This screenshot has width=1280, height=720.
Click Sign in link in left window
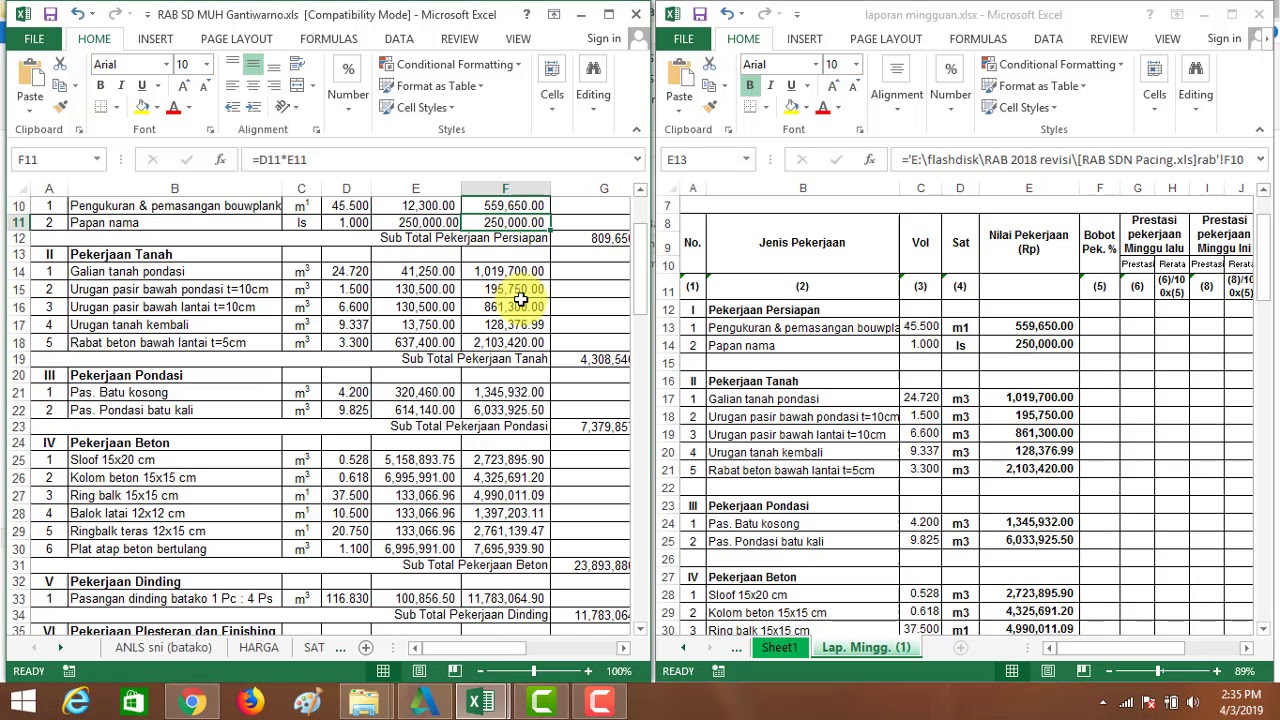point(604,39)
